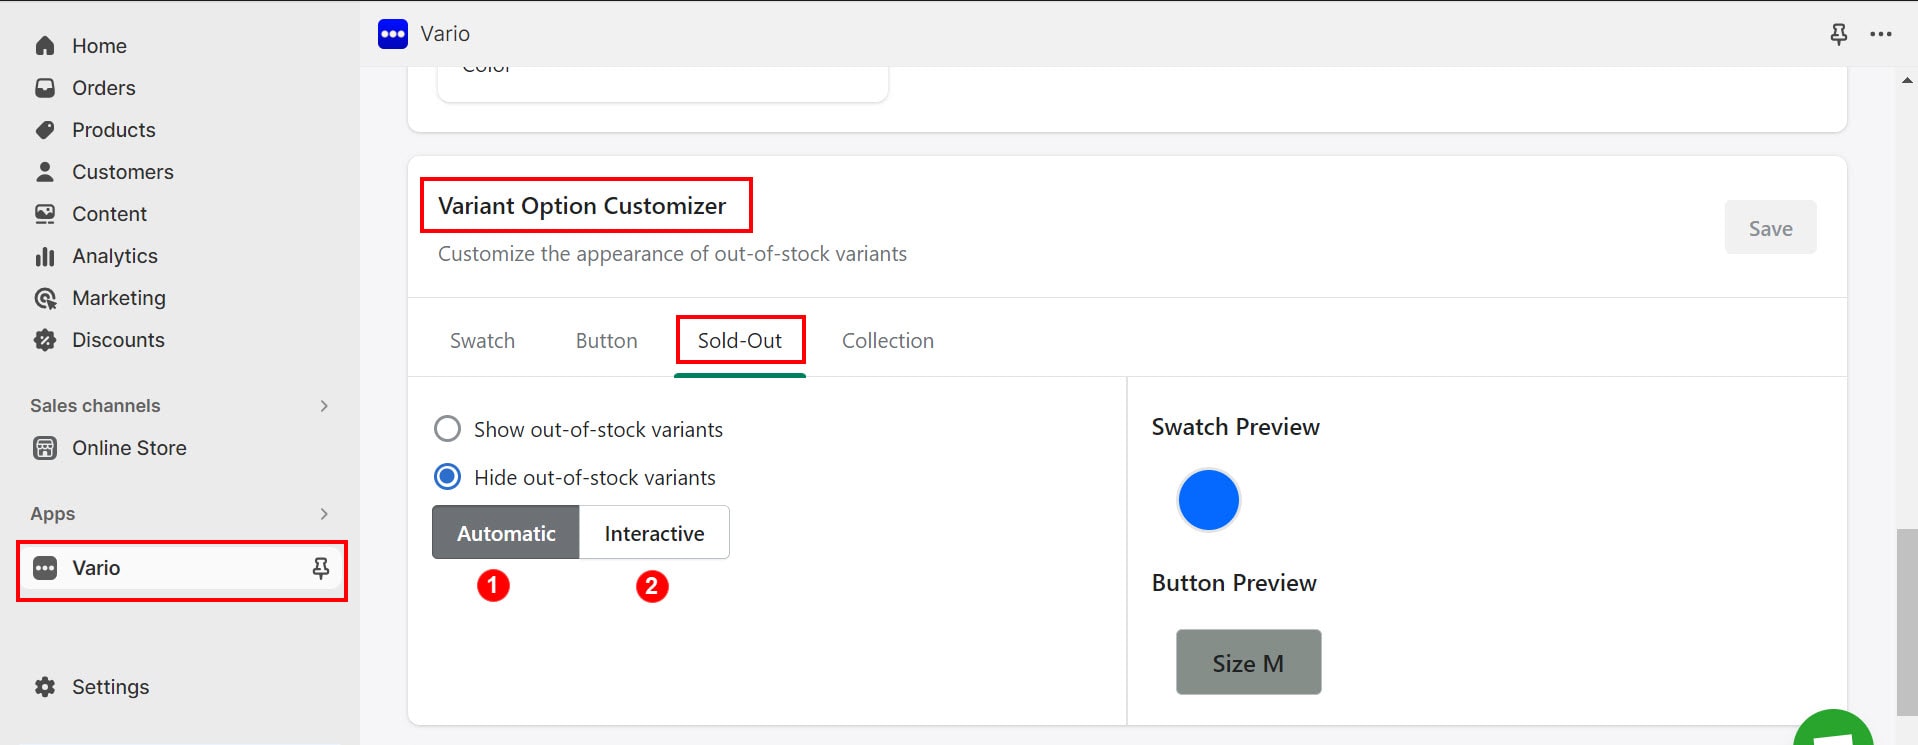Viewport: 1918px width, 745px height.
Task: Click the blue swatch preview circle
Action: pos(1208,500)
